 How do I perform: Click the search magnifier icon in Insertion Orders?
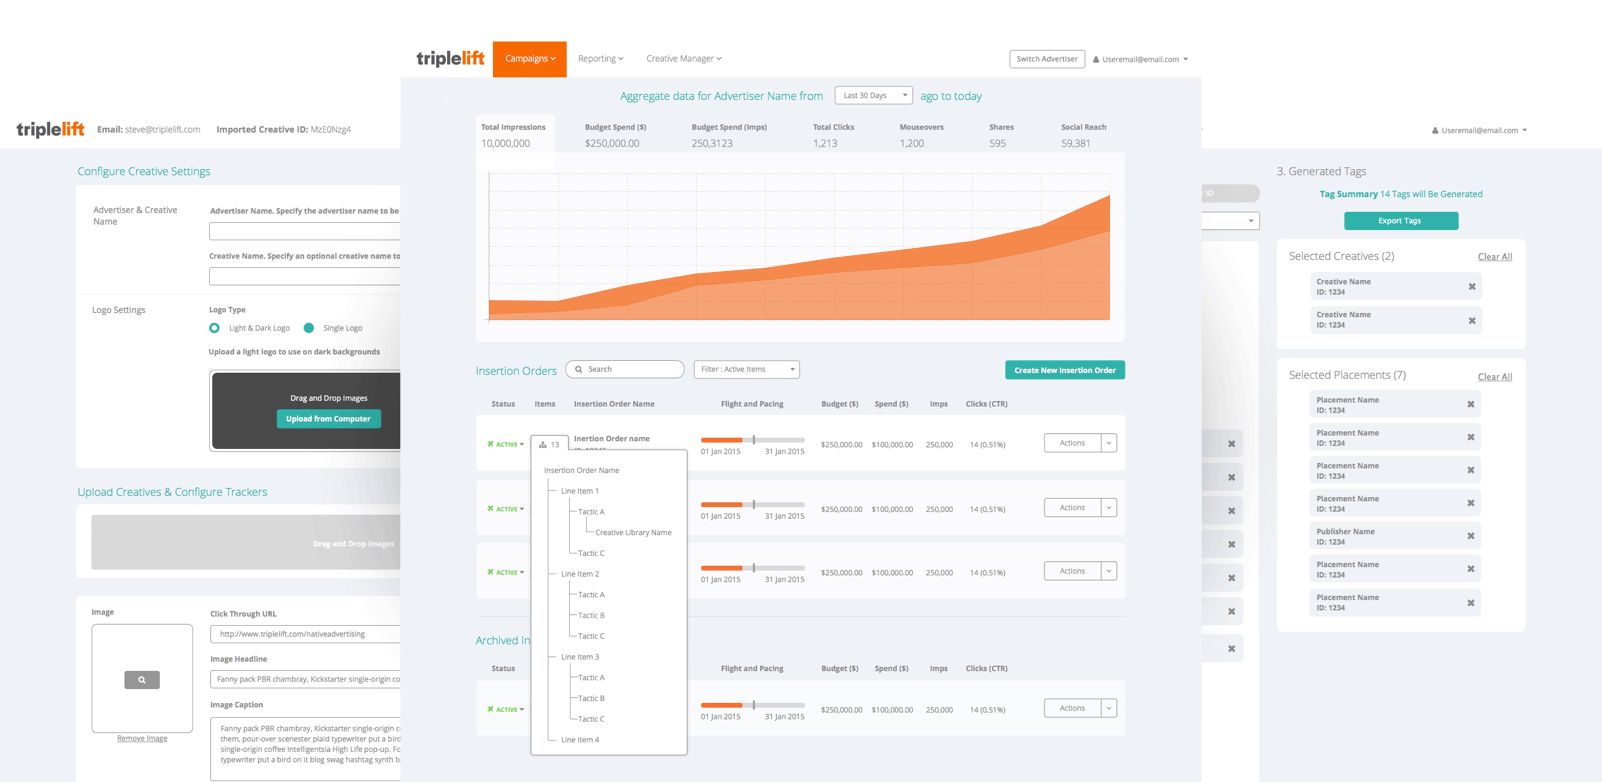tap(578, 370)
